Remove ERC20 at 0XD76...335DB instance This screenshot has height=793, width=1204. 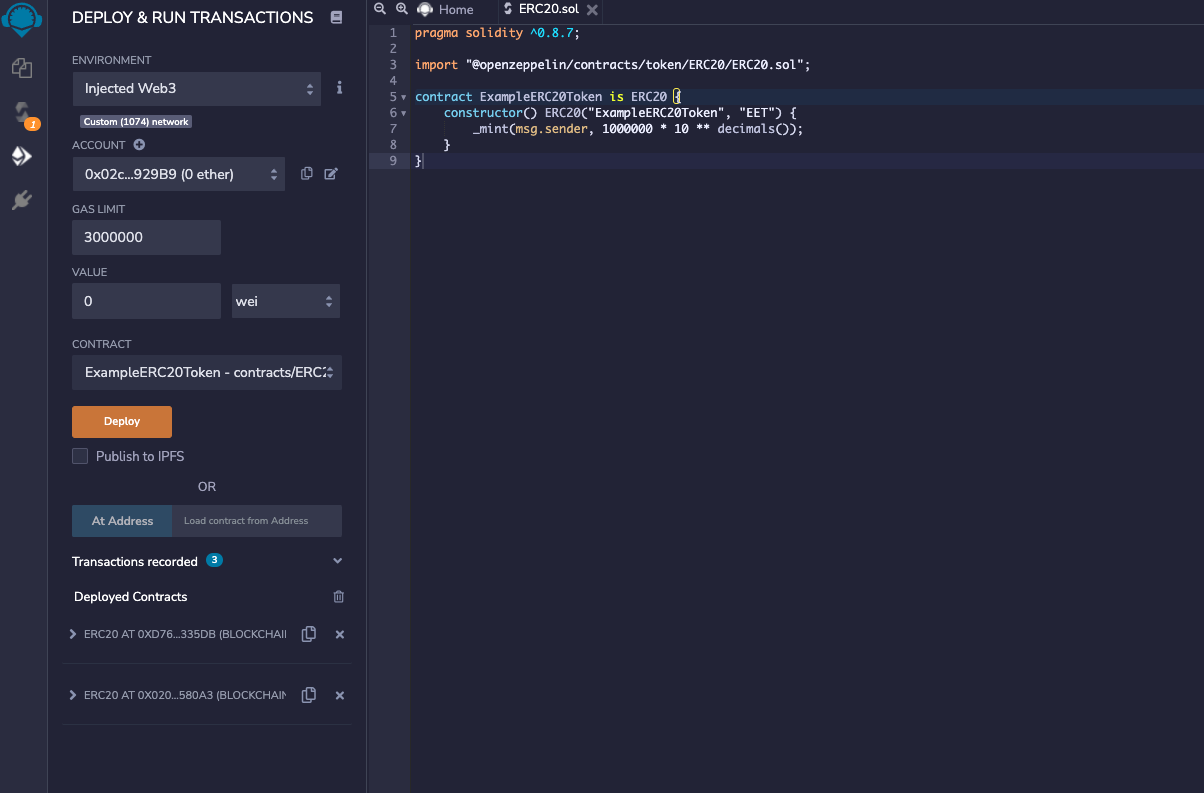point(339,634)
